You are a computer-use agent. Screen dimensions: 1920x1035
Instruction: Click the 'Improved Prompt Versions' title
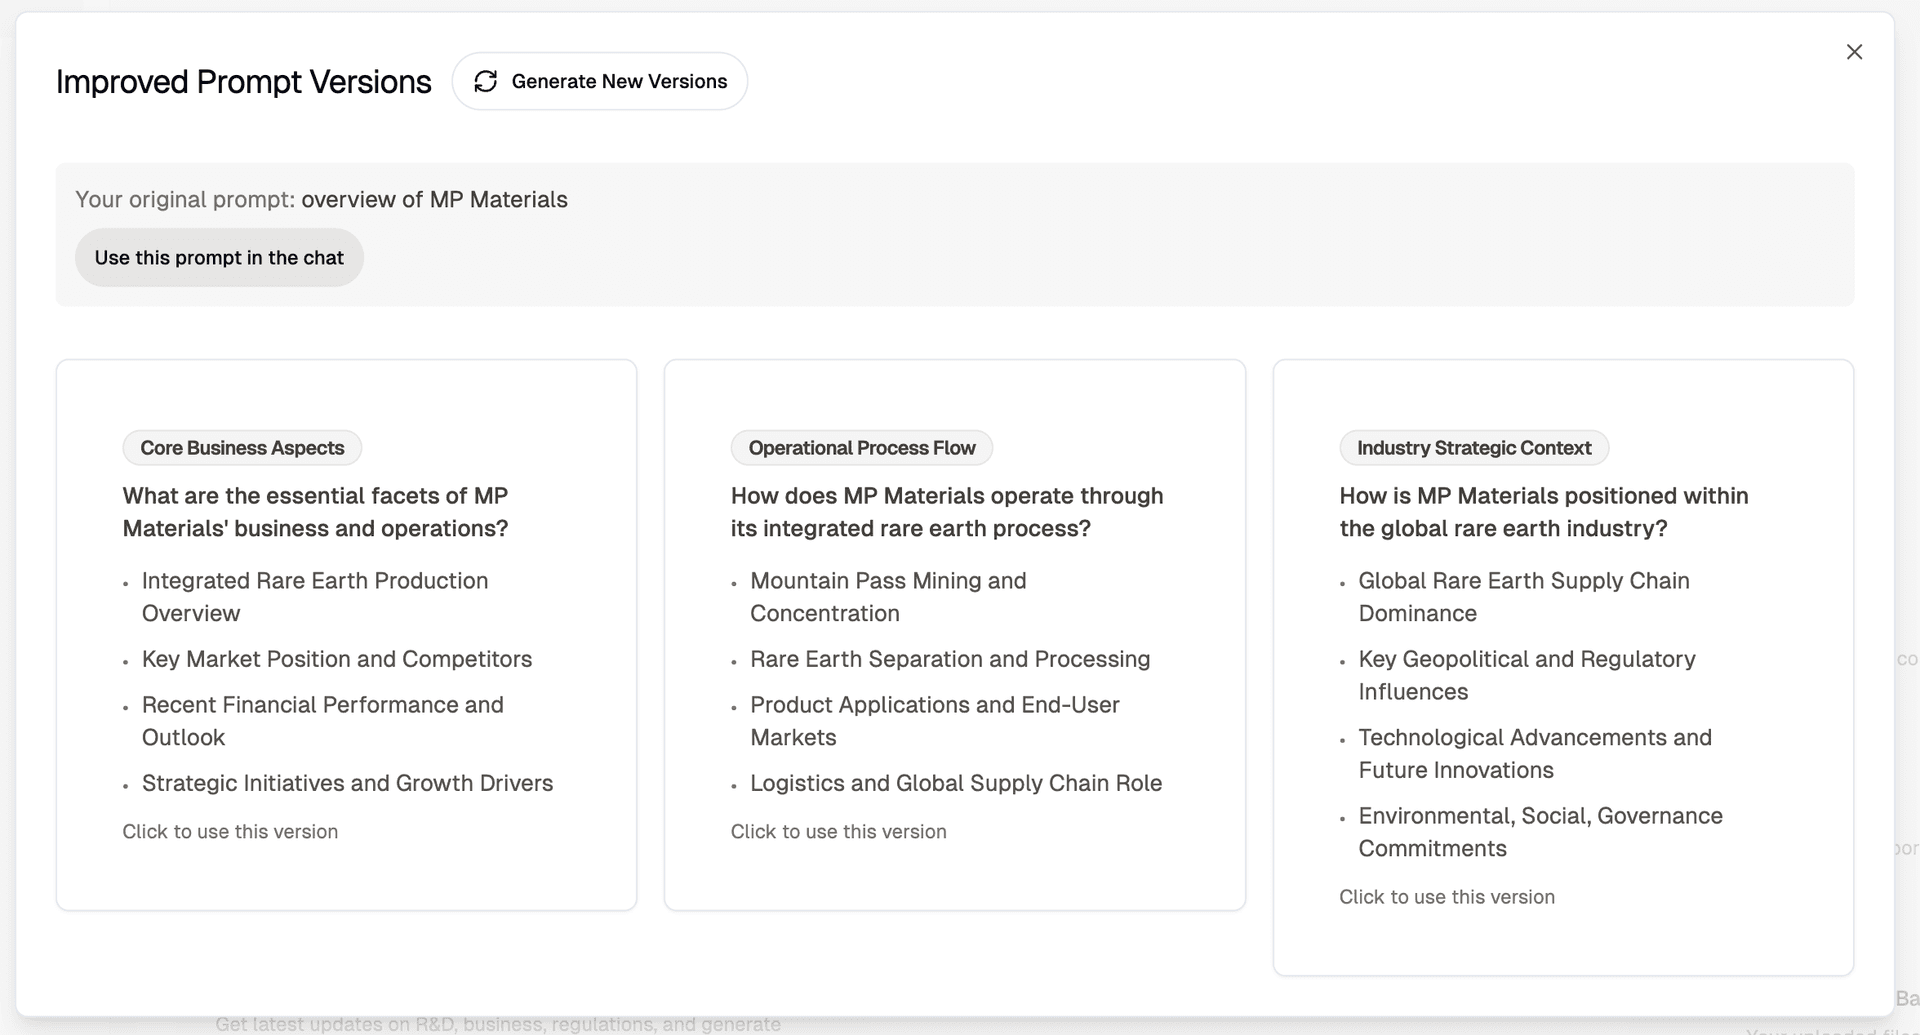point(244,82)
